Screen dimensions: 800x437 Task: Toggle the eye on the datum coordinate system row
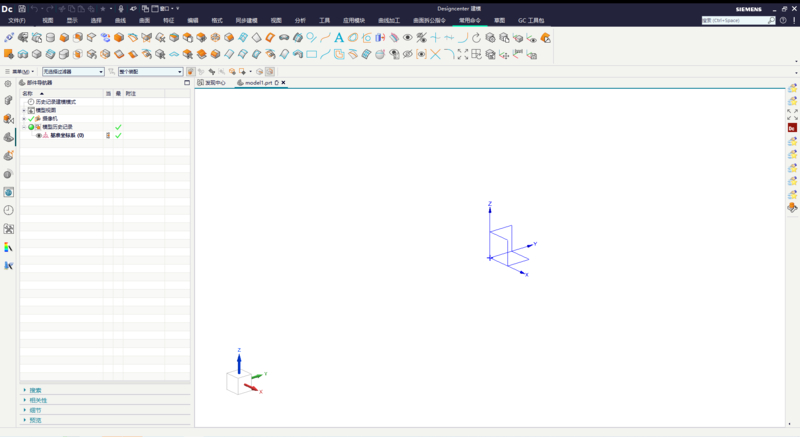click(39, 136)
